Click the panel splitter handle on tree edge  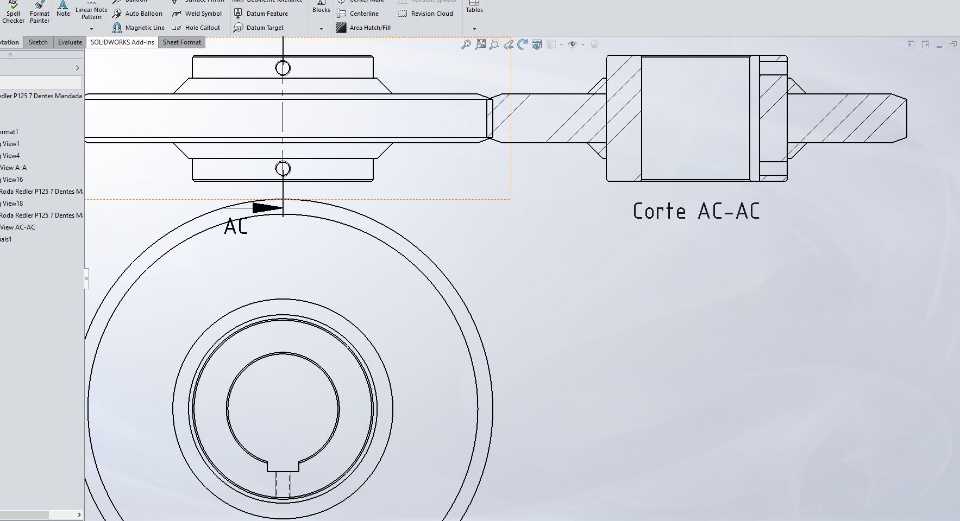pos(86,279)
